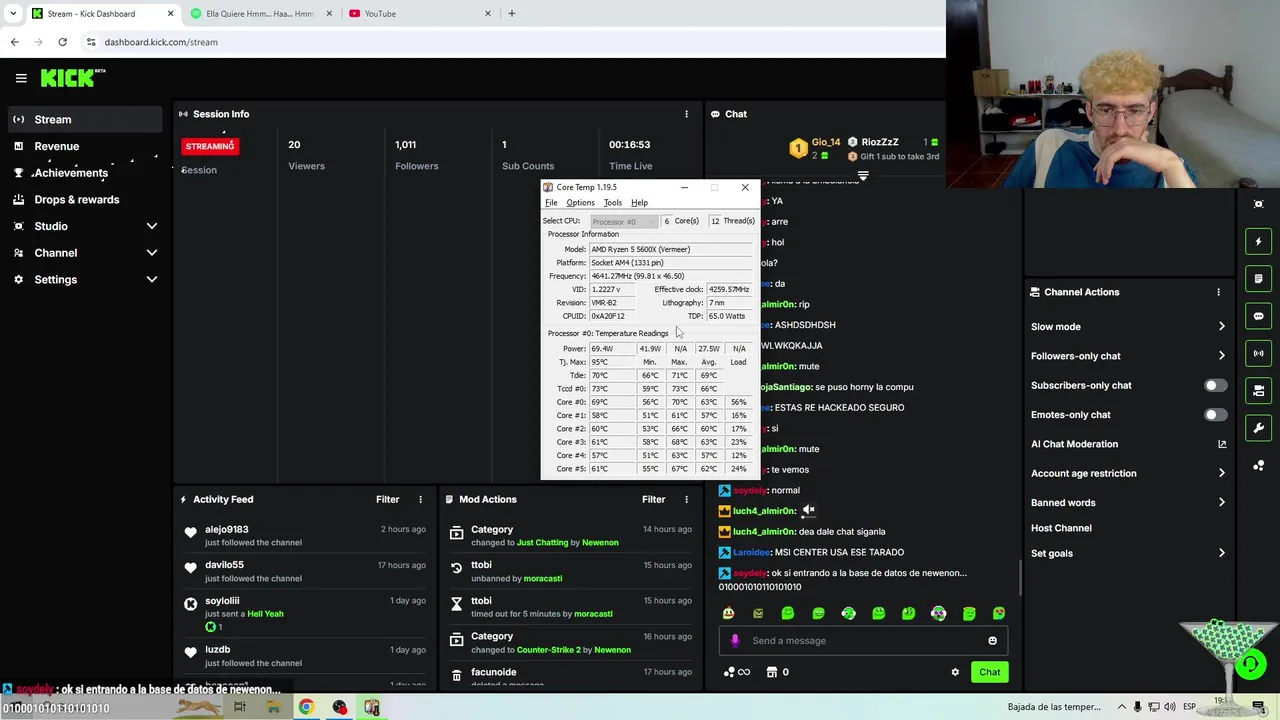Switch to YouTube browser tab
Viewport: 1280px width, 720px height.
(x=418, y=14)
